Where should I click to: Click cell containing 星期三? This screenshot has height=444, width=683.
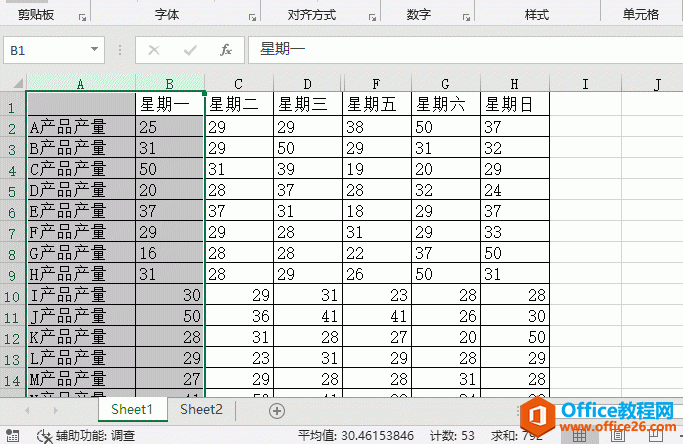tap(308, 104)
